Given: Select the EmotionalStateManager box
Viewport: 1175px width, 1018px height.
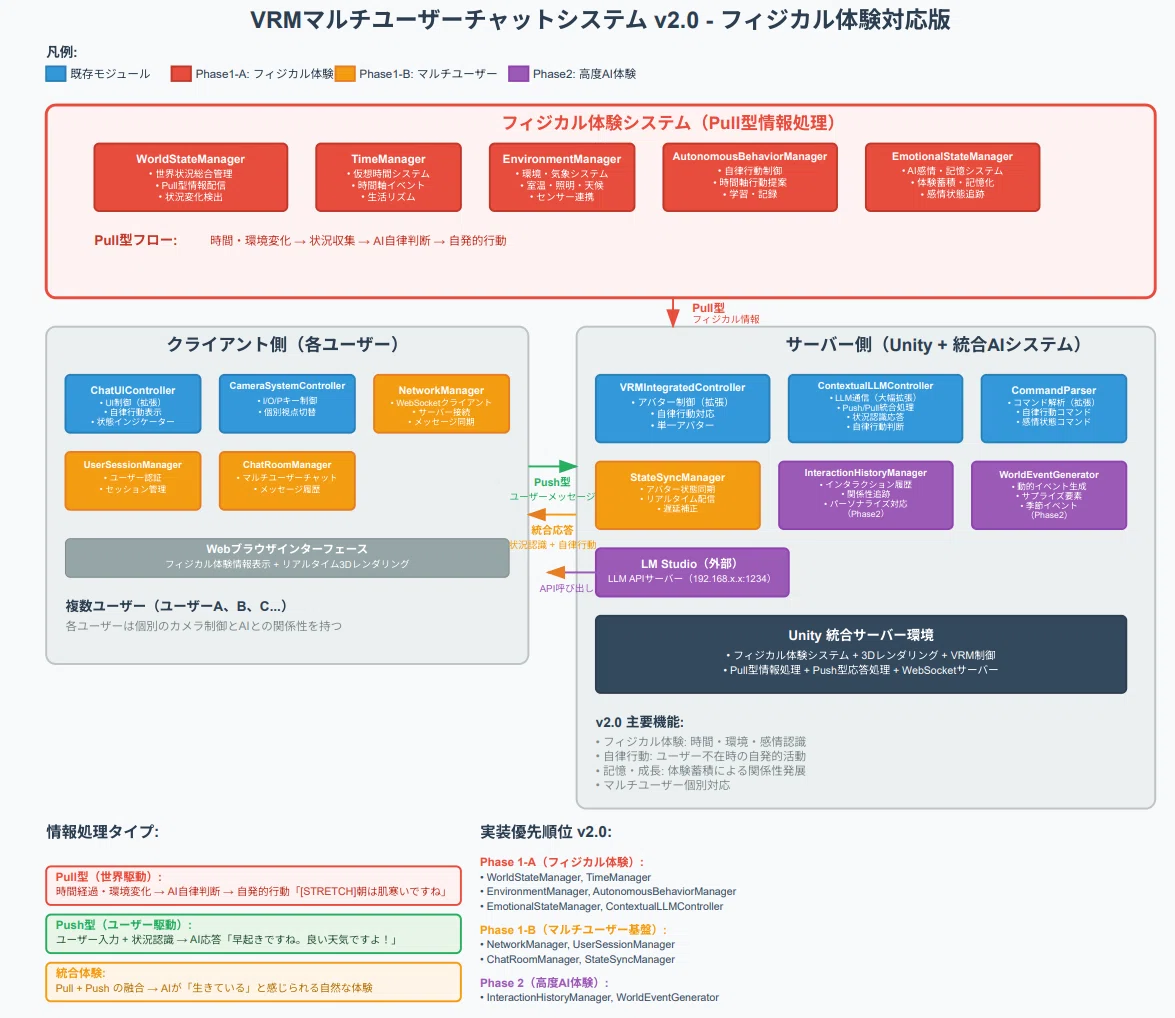Looking at the screenshot, I should [x=952, y=177].
